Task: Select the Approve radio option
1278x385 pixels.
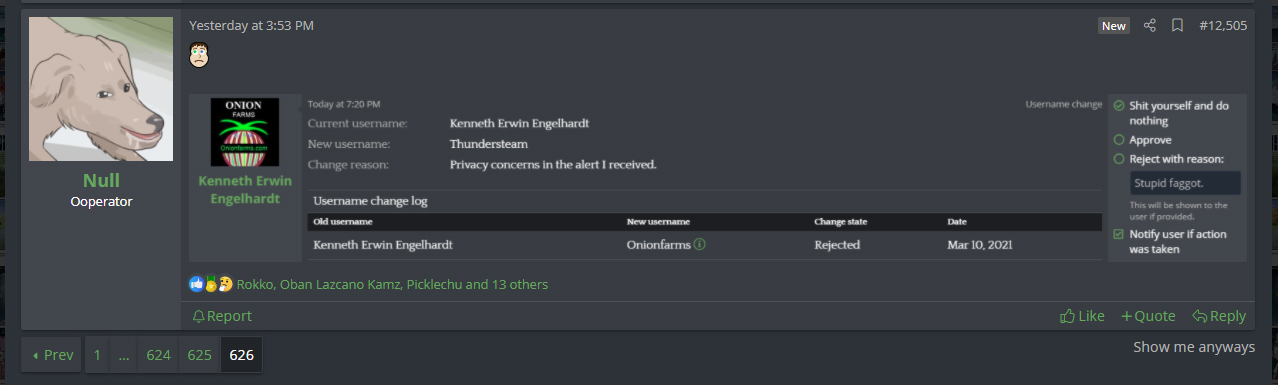Action: [x=1119, y=140]
